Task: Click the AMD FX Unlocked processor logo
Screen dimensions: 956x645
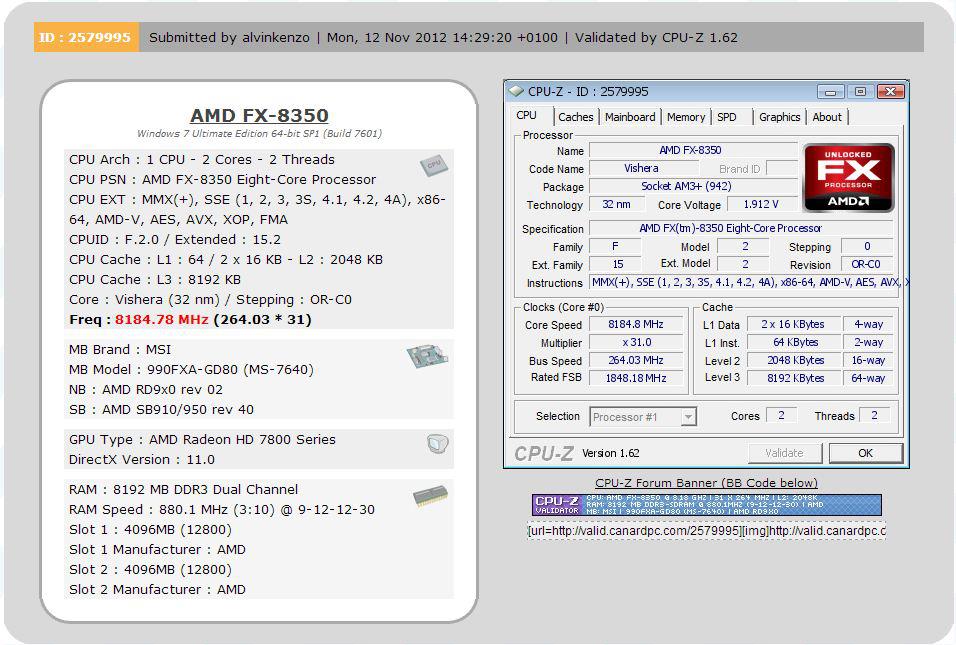Action: coord(848,178)
